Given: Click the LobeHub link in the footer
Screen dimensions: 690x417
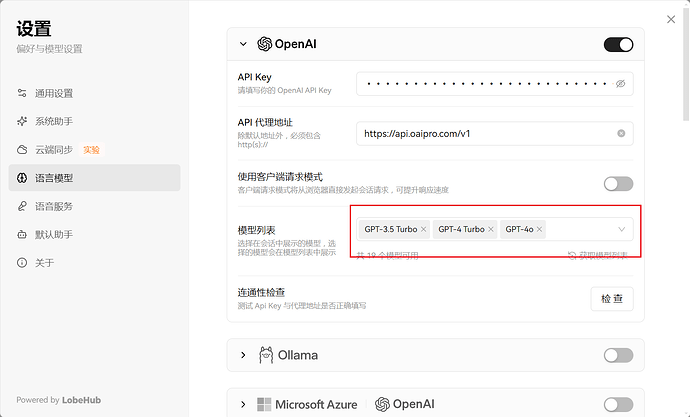Looking at the screenshot, I should (81, 400).
